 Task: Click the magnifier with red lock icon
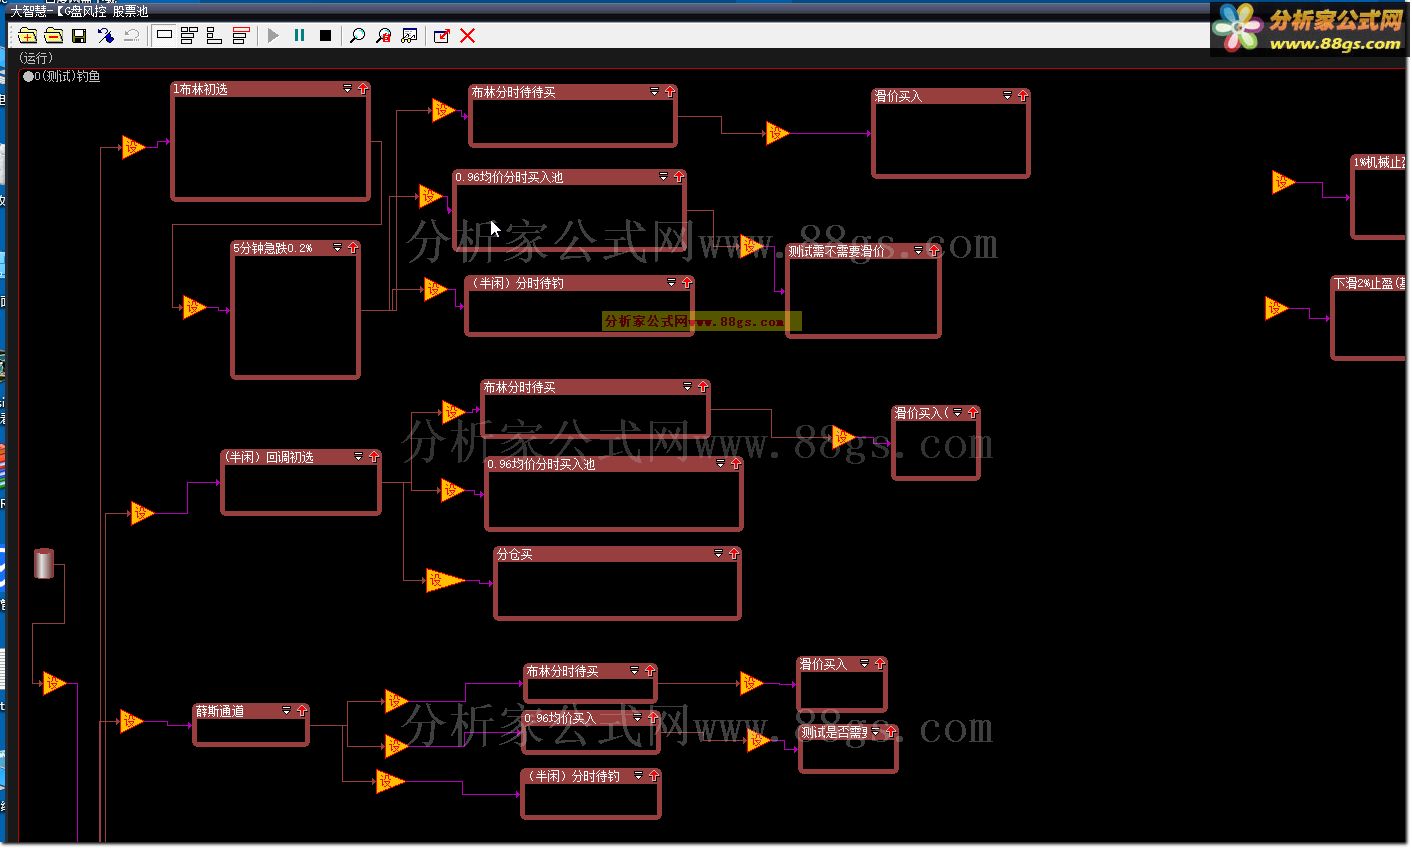click(x=383, y=36)
